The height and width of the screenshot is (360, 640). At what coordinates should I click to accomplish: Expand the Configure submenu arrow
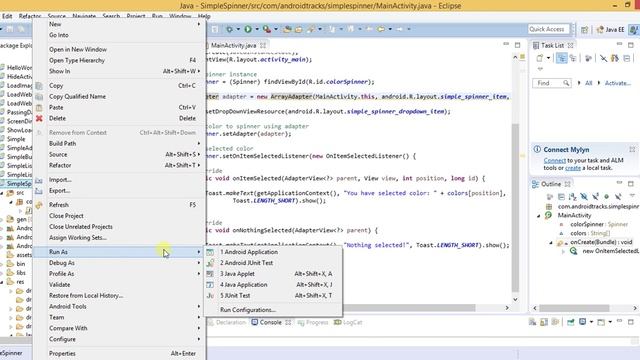click(x=199, y=339)
